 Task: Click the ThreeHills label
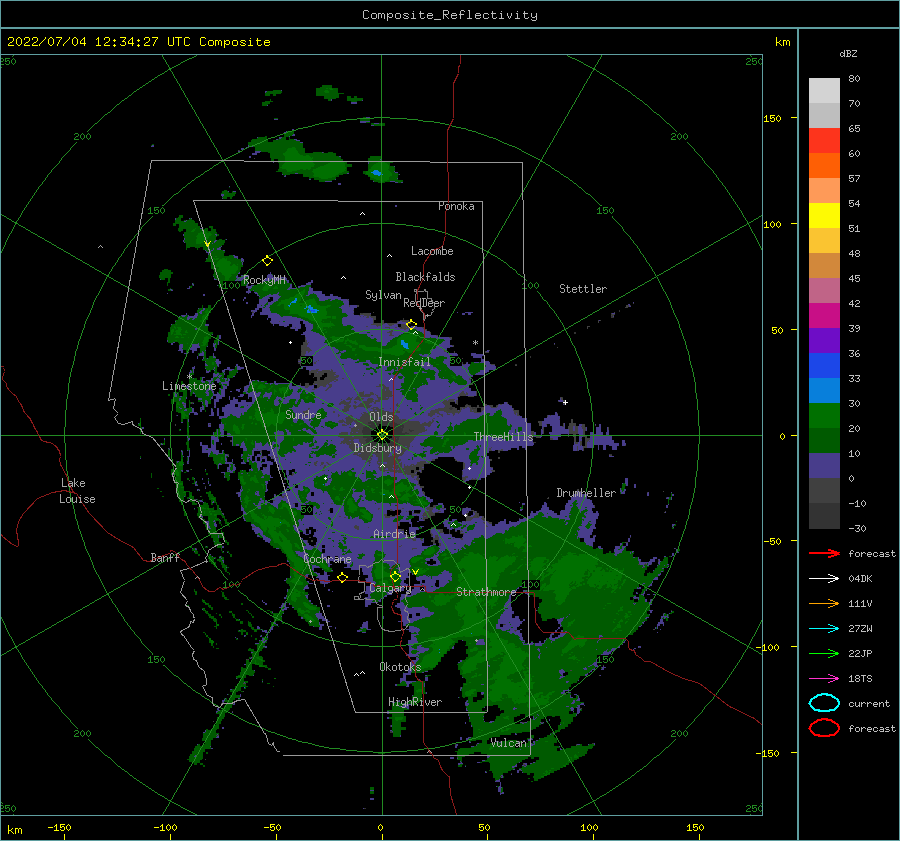tap(503, 437)
